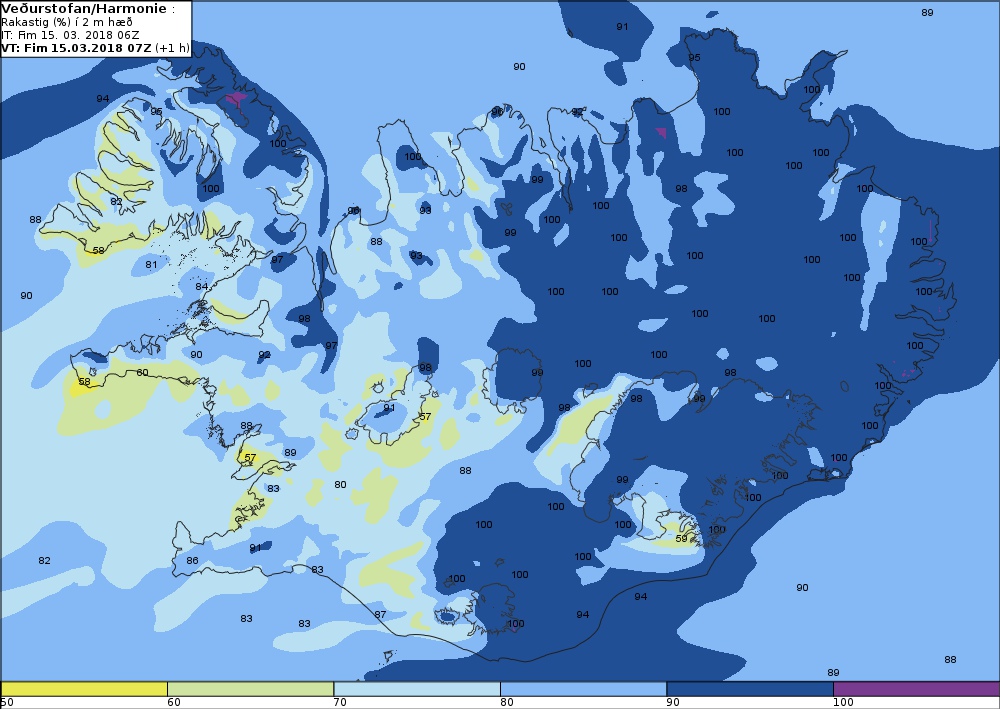Click the '90' label under the color scale

click(673, 702)
